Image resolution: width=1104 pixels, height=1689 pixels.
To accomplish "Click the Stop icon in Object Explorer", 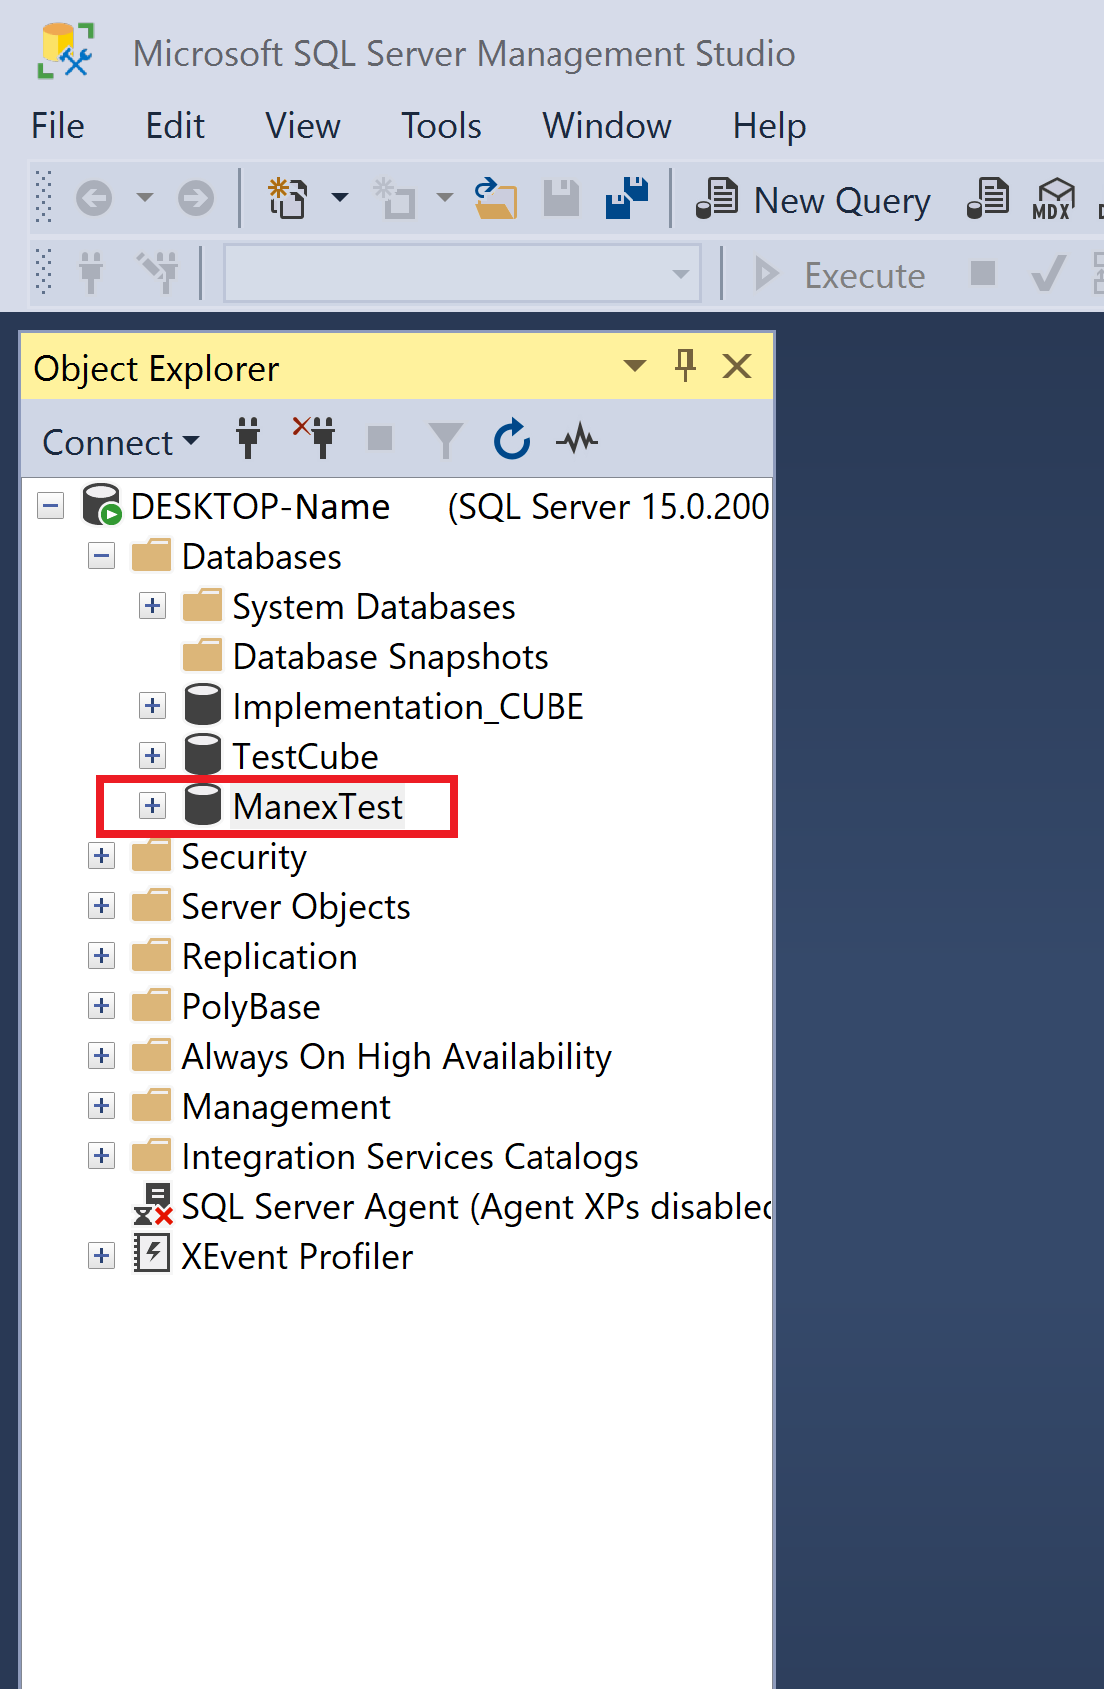I will 380,438.
